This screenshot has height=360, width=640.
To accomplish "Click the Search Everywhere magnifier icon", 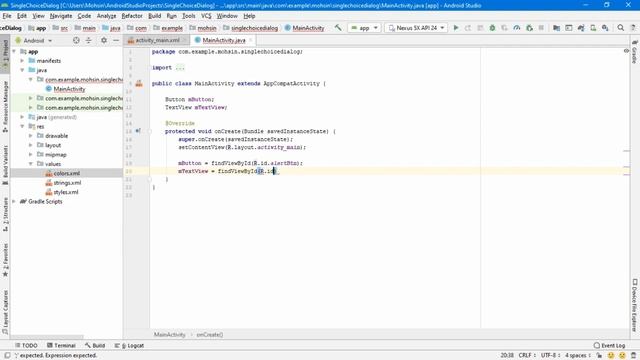I will click(x=620, y=28).
